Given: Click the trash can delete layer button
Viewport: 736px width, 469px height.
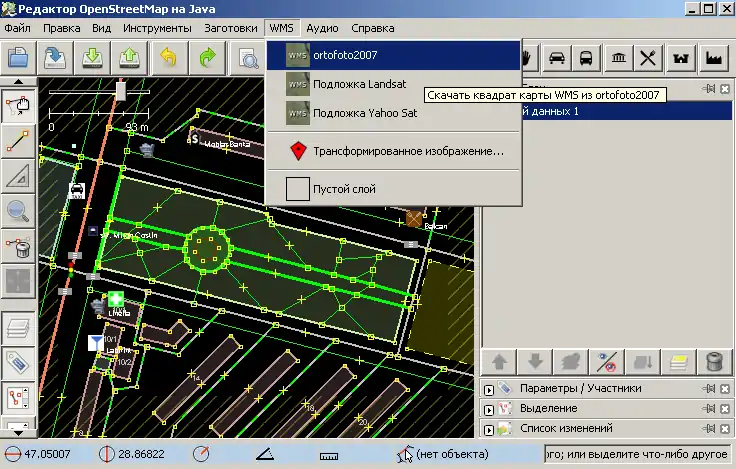Looking at the screenshot, I should click(714, 361).
